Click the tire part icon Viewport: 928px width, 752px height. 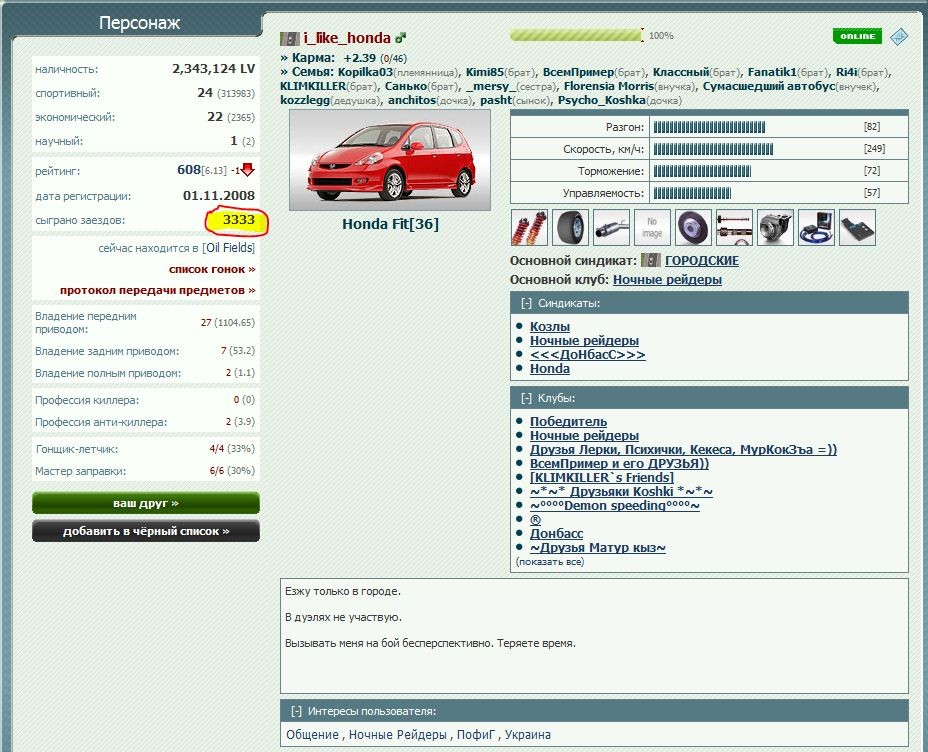pos(571,227)
